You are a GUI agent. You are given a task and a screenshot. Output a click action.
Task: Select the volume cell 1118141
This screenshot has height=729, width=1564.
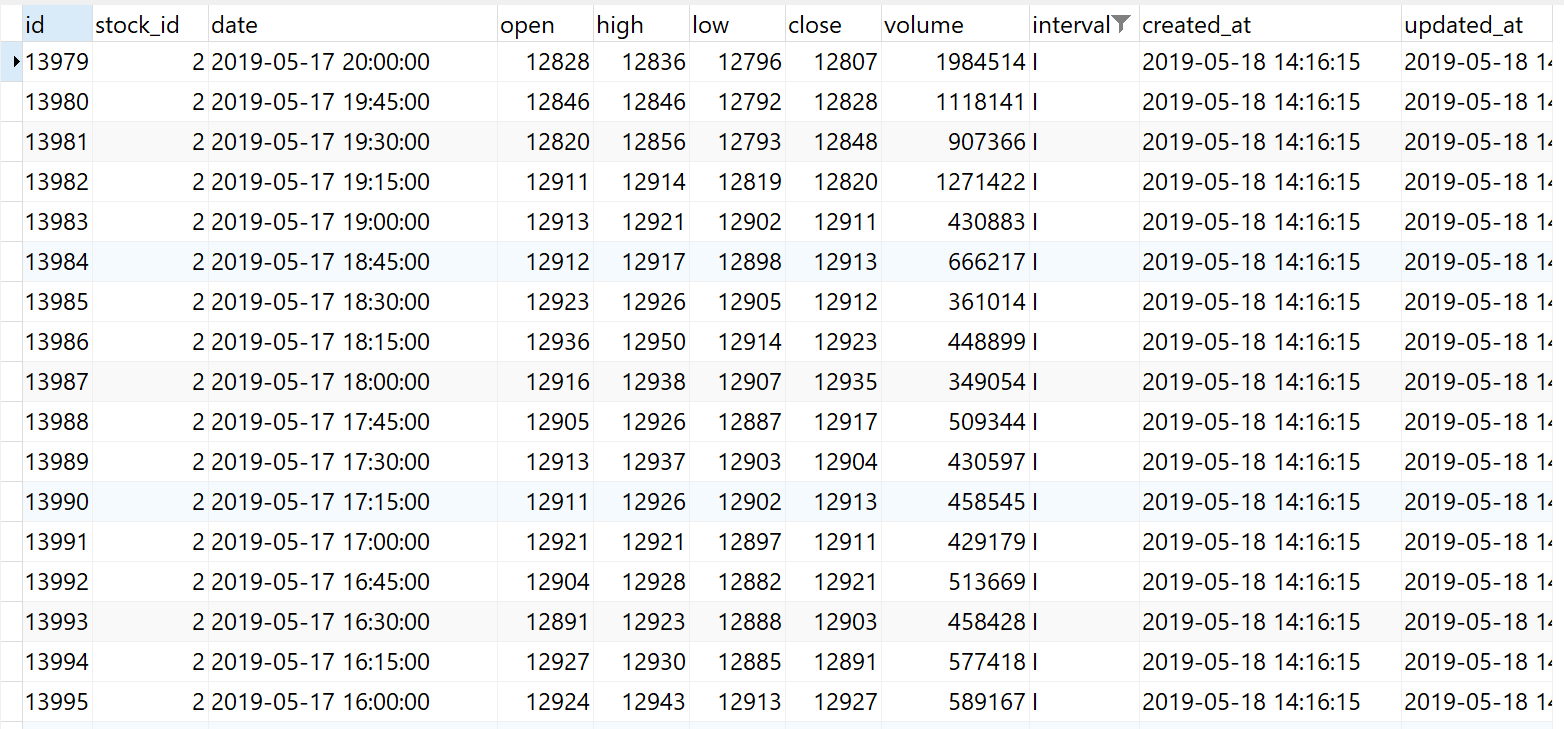955,102
